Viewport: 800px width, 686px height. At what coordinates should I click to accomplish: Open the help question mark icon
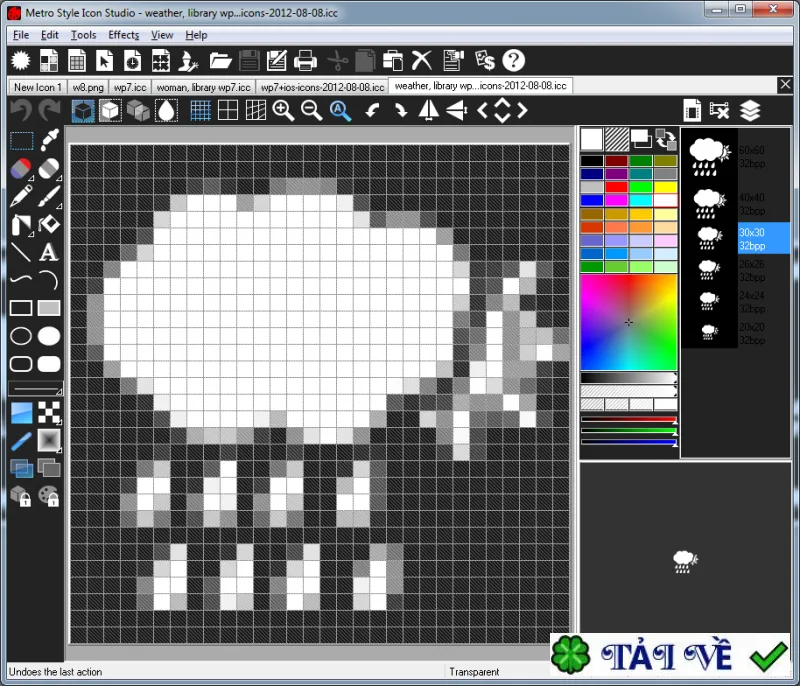(x=513, y=61)
